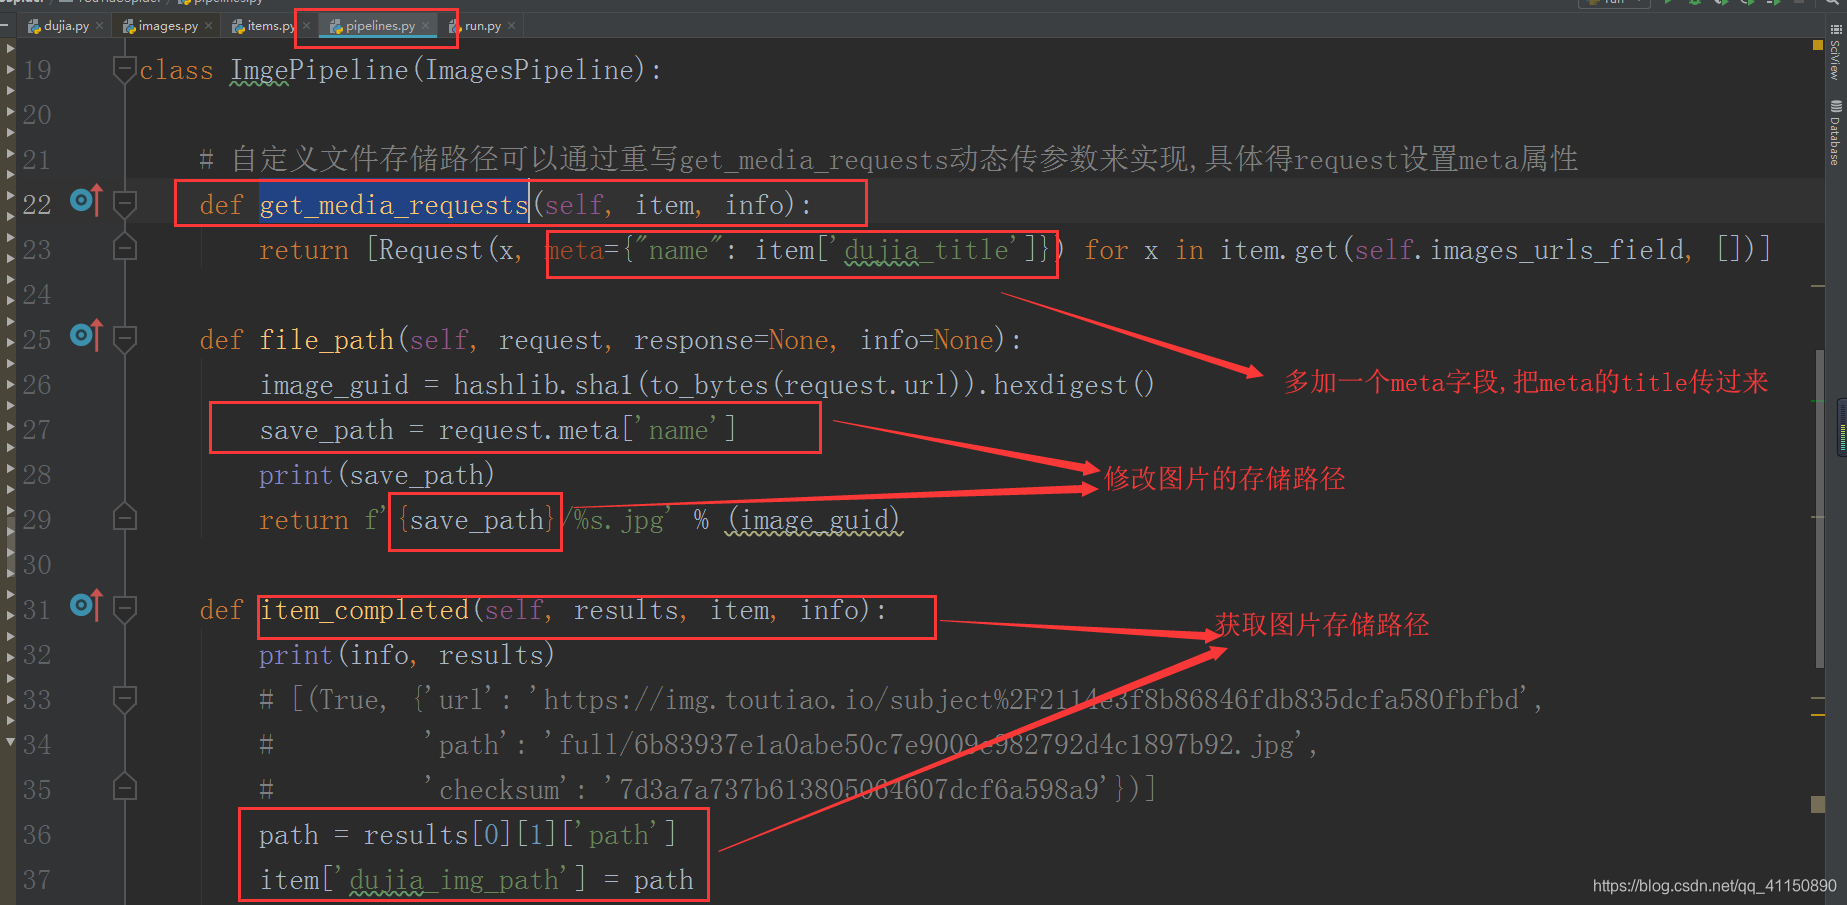Click the yellow inspection status indicator

1817,45
